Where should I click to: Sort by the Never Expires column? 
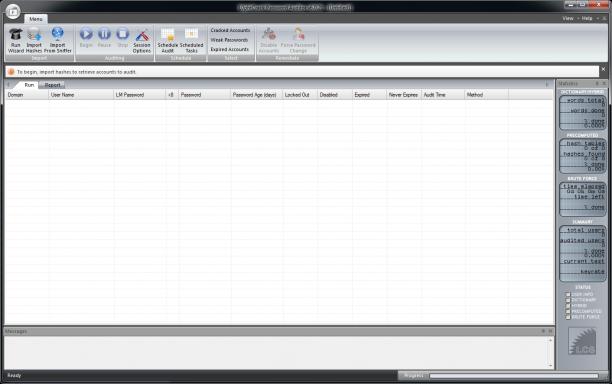404,95
